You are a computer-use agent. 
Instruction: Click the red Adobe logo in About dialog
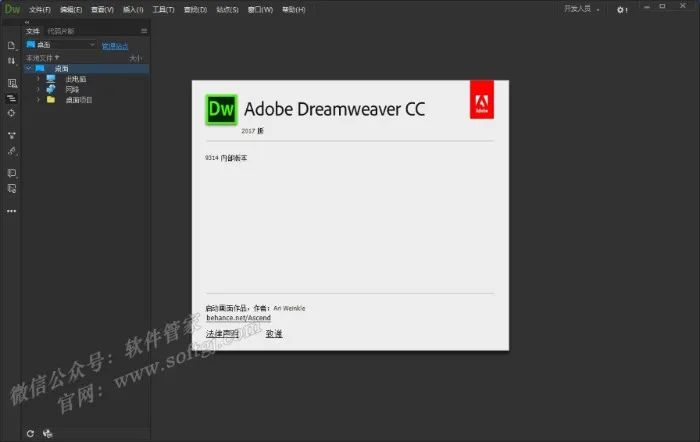[x=482, y=100]
